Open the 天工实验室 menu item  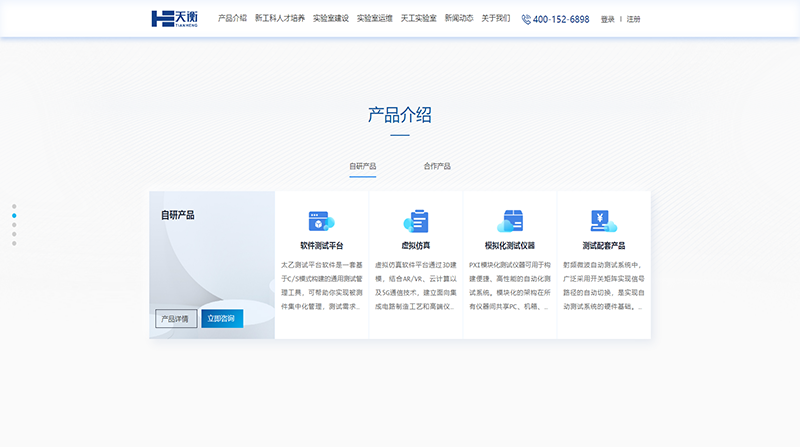pyautogui.click(x=418, y=18)
